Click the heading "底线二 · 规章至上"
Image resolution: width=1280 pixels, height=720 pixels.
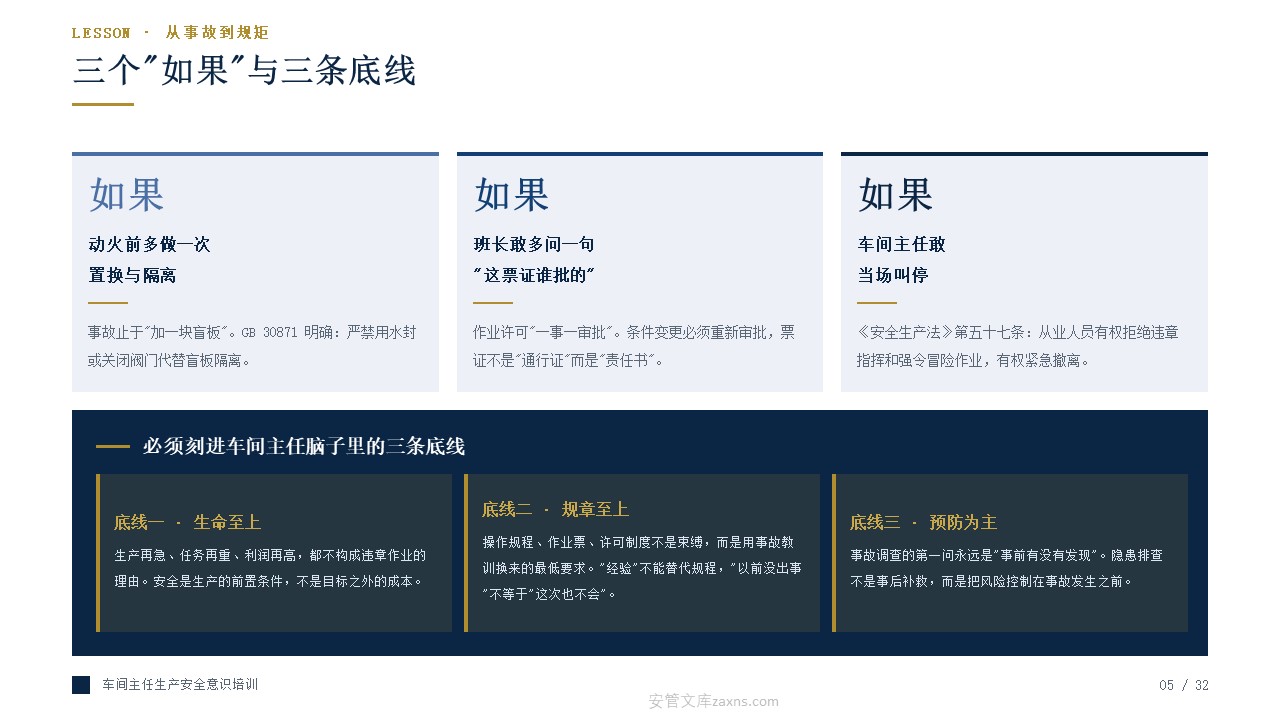click(x=555, y=510)
